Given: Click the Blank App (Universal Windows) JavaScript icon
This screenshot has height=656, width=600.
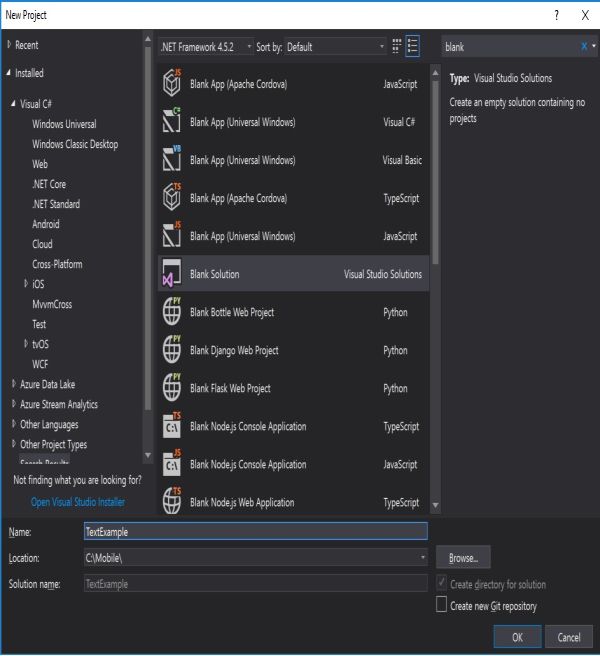Looking at the screenshot, I should pyautogui.click(x=172, y=235).
